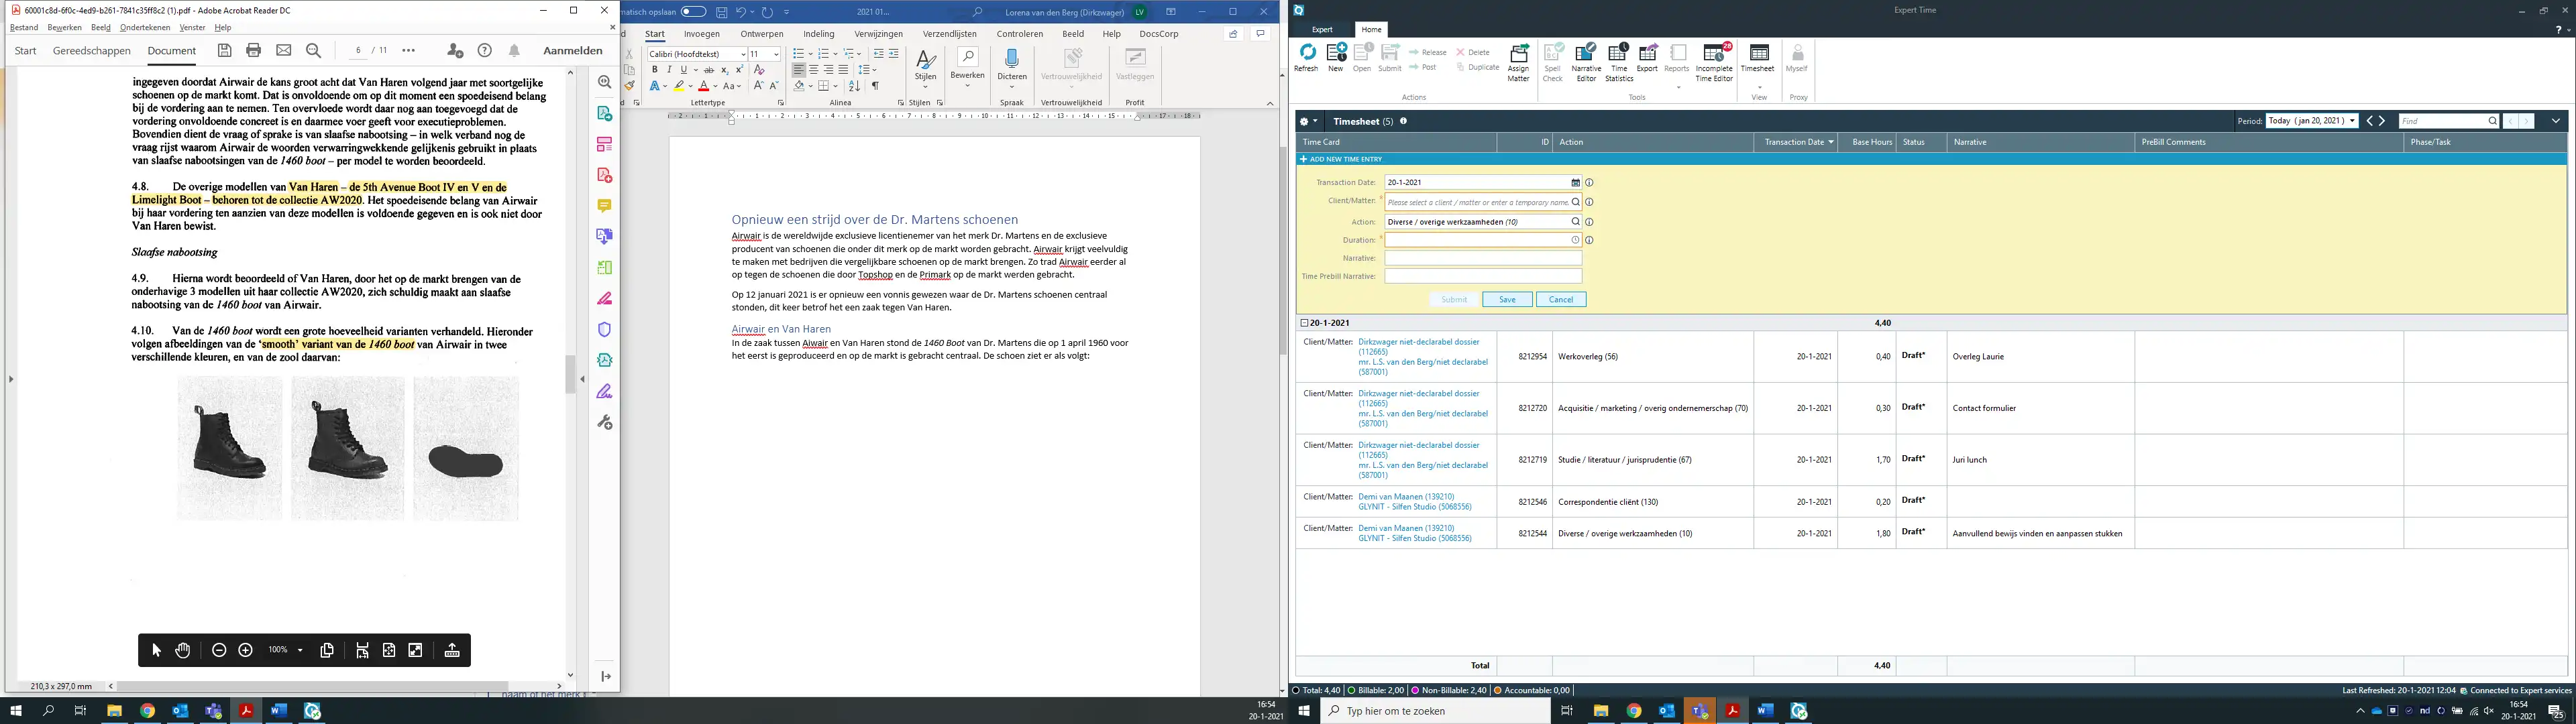Collapse the 20-1-2021 date group
This screenshot has height=724, width=2576.
point(1304,323)
